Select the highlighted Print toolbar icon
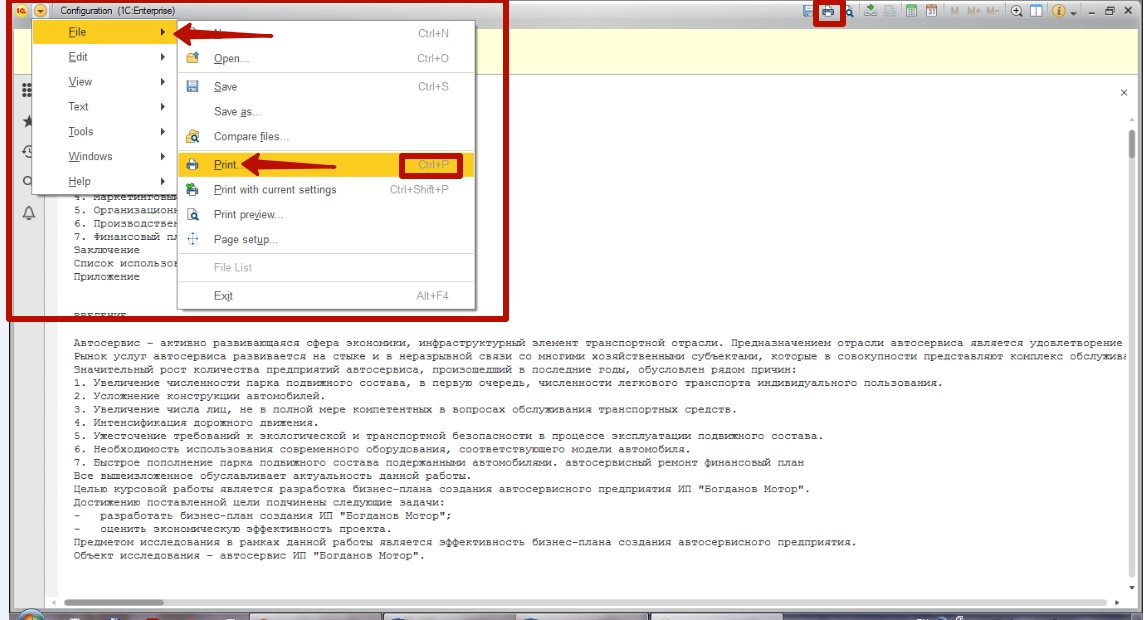The height and width of the screenshot is (620, 1144). click(828, 10)
